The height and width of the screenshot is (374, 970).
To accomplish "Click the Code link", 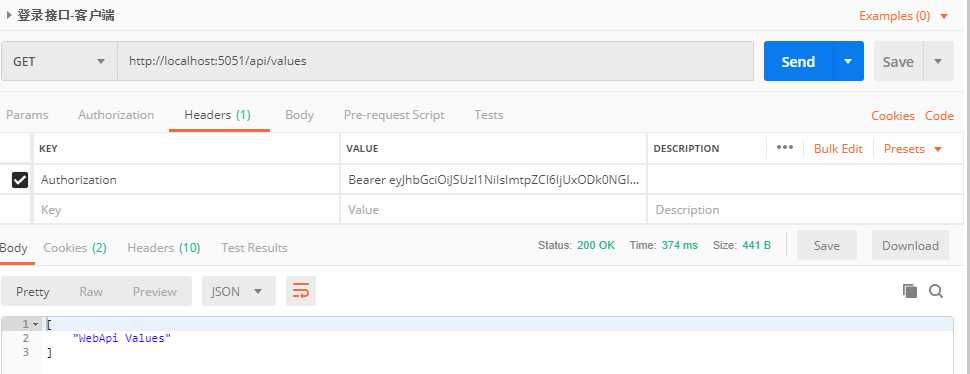I will point(939,116).
